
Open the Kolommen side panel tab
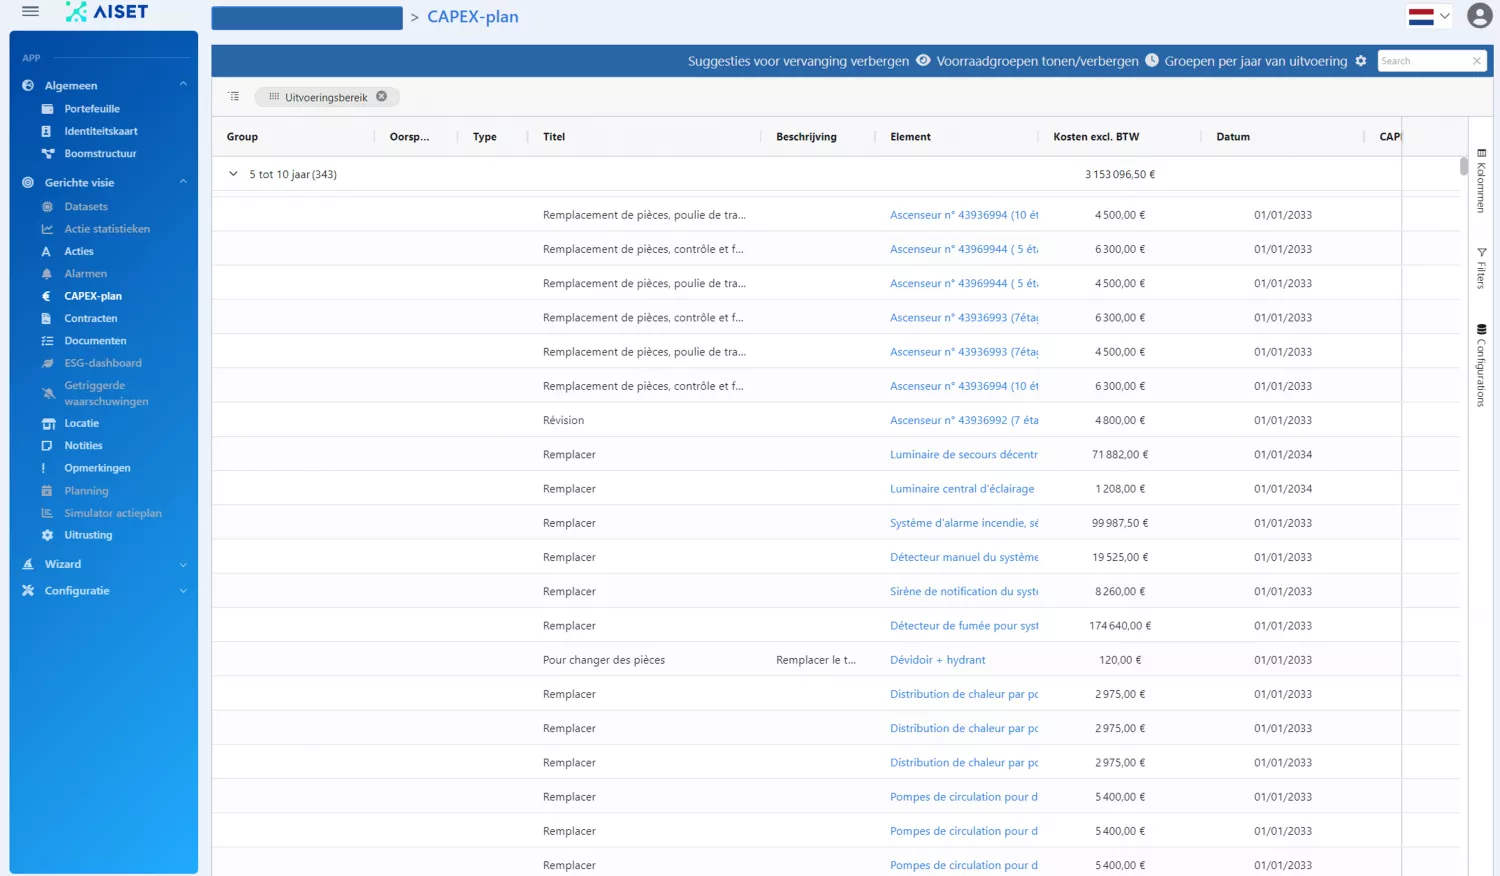[x=1481, y=180]
